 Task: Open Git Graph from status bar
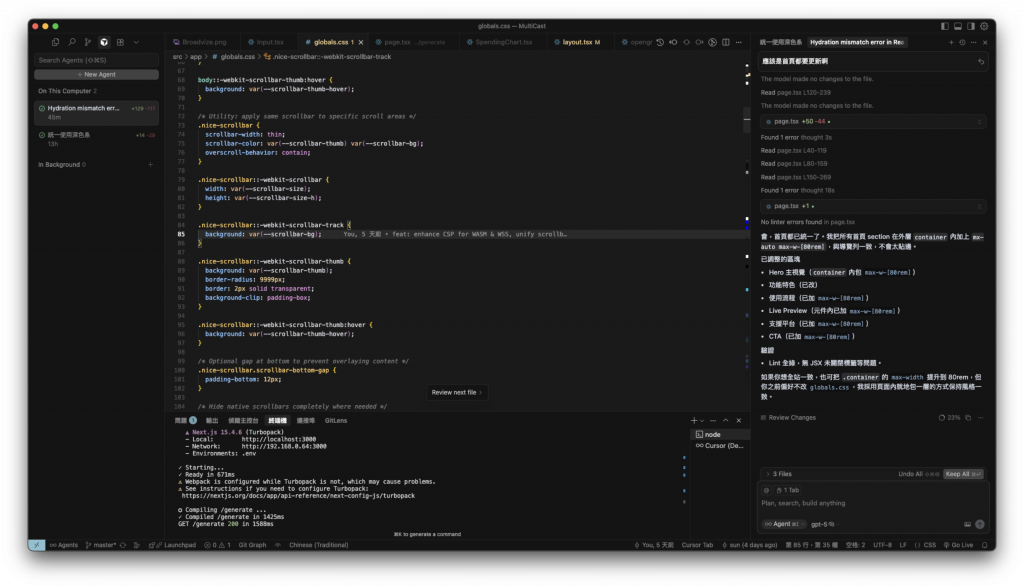pos(252,545)
